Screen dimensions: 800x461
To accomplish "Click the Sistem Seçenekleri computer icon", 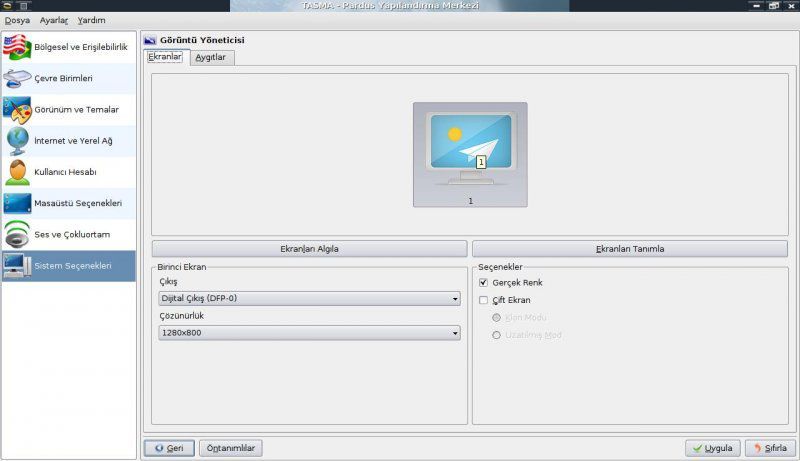I will click(x=17, y=265).
